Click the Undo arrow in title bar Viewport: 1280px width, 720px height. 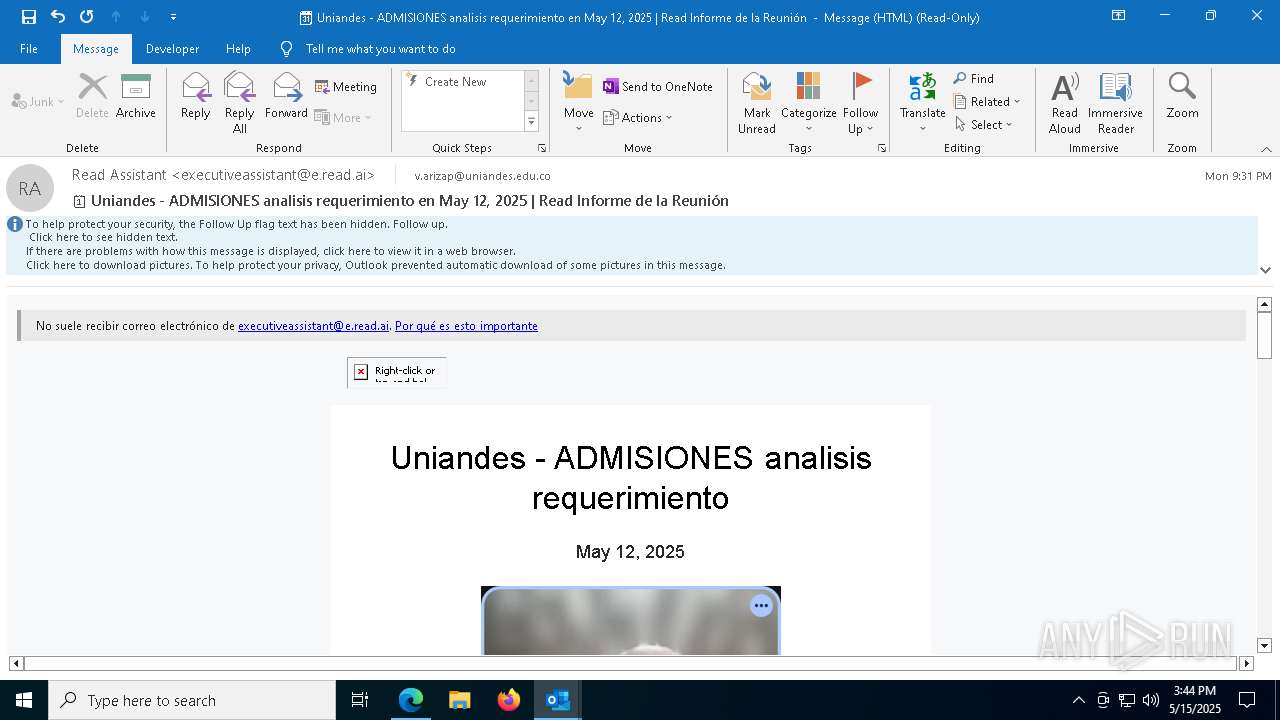[58, 17]
